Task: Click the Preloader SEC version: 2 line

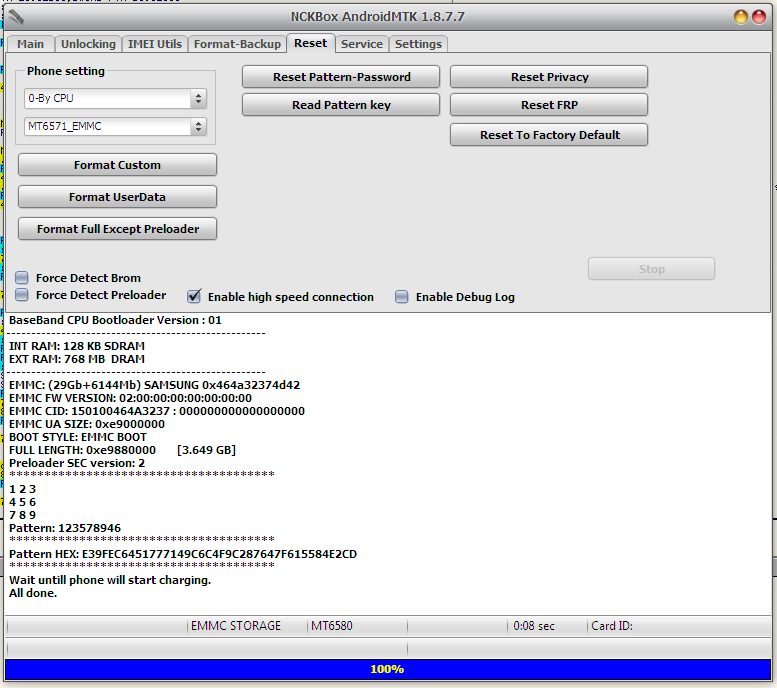Action: 77,463
